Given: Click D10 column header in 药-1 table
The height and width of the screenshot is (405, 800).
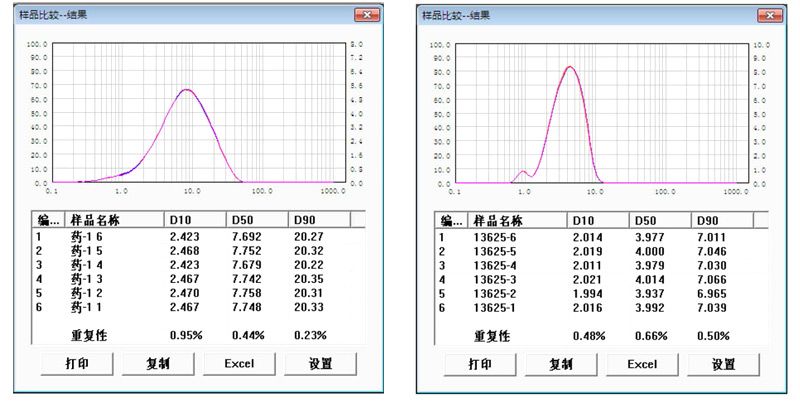Looking at the screenshot, I should 193,219.
